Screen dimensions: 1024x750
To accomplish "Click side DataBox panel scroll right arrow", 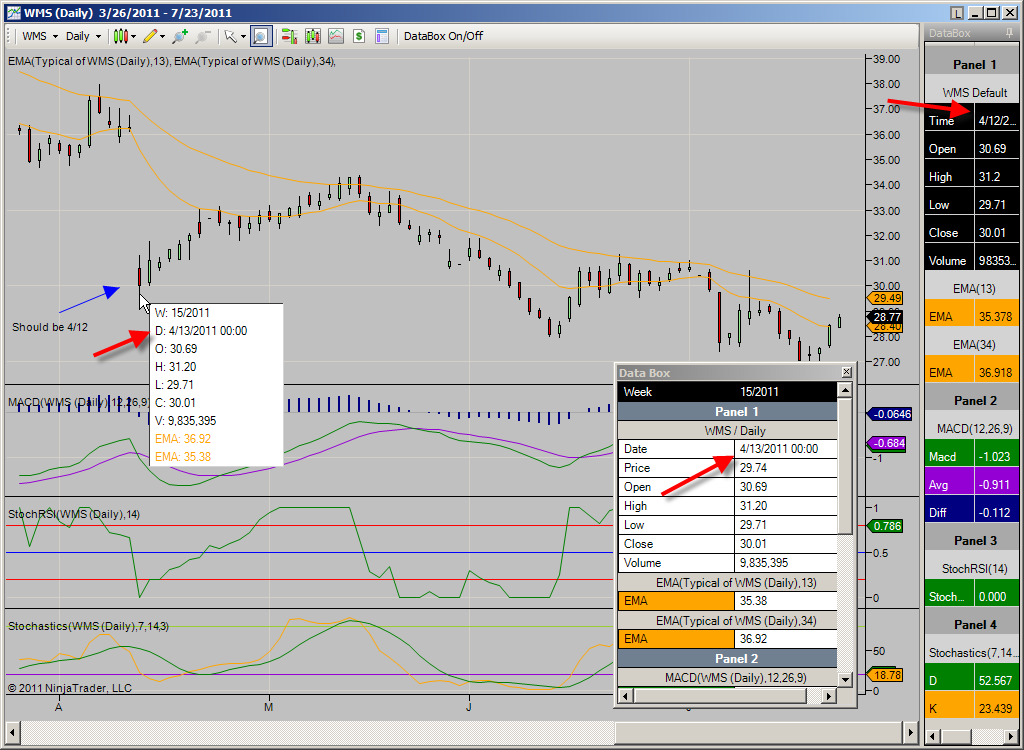I will tap(1012, 736).
